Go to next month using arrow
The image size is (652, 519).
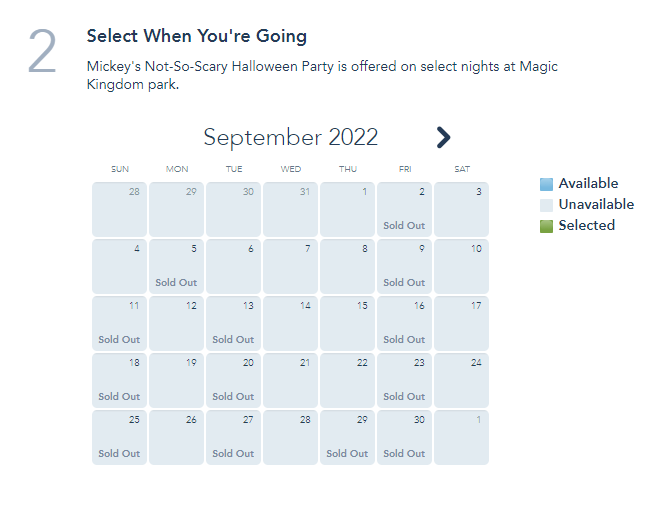(444, 138)
